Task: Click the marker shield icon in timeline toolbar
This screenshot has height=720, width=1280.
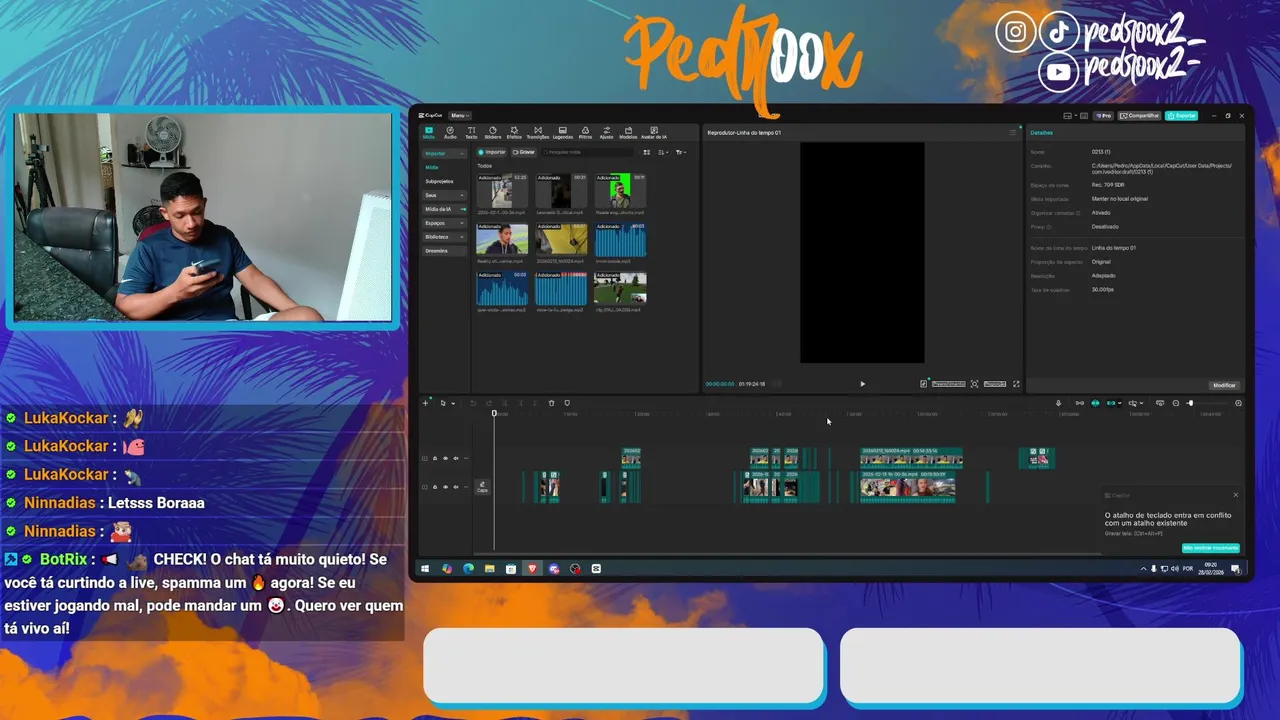Action: pyautogui.click(x=567, y=403)
